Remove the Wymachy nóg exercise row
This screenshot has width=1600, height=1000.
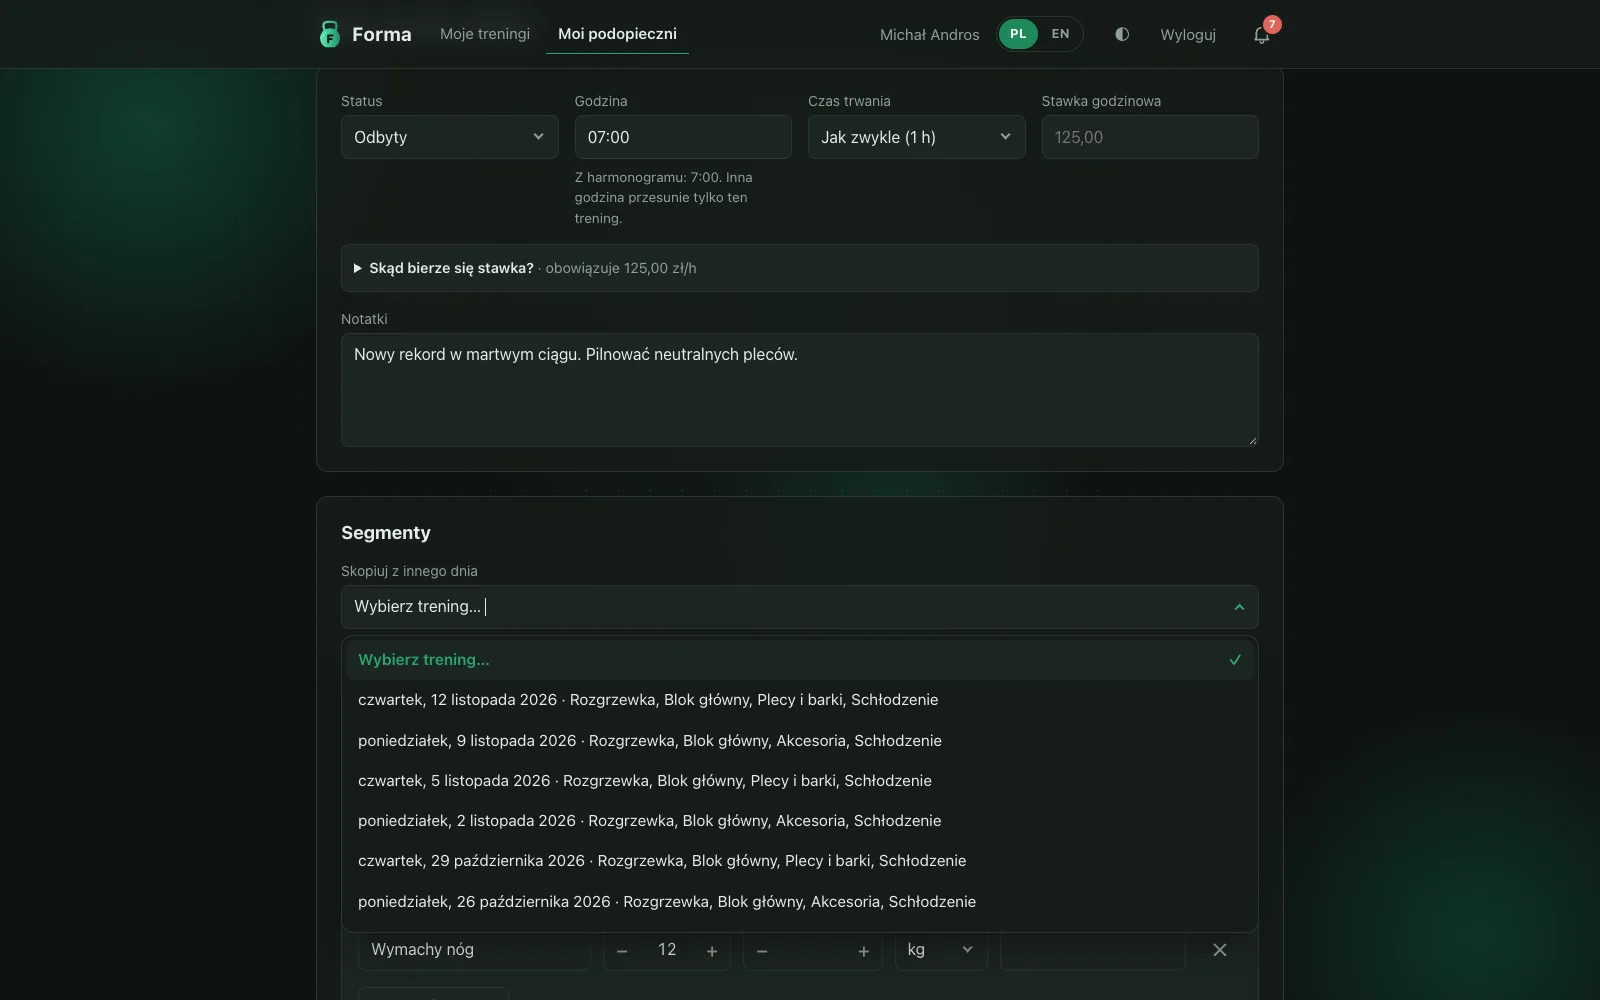1220,950
